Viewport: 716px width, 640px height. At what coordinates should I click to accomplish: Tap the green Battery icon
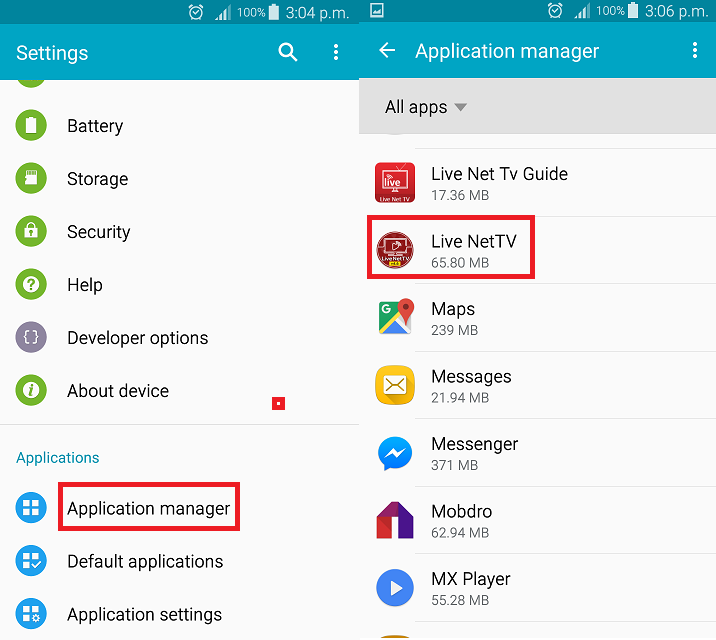click(31, 125)
